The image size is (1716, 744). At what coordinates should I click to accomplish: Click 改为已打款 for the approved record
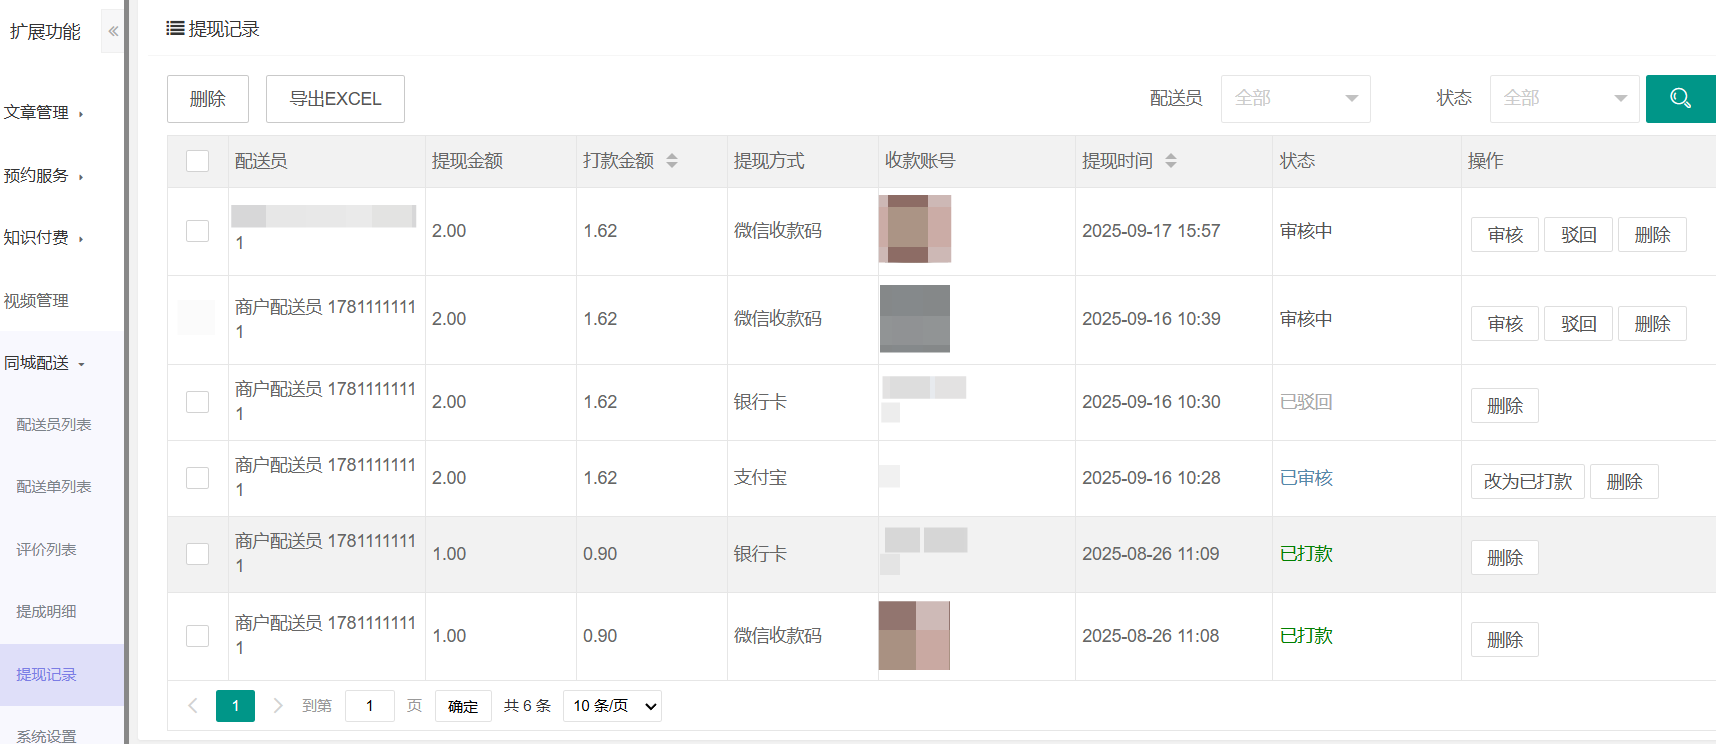[x=1527, y=482]
